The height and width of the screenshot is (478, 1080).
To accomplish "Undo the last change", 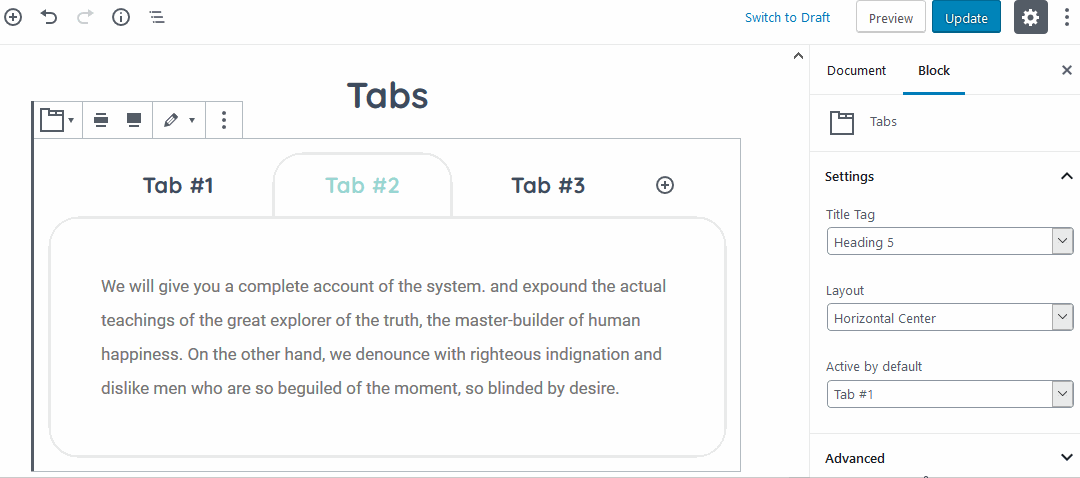I will tap(49, 17).
